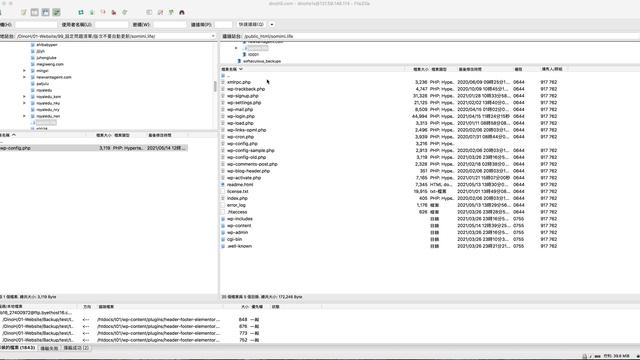640x360 pixels.
Task: Open remote file search binoculars icon
Action: tap(182, 12)
